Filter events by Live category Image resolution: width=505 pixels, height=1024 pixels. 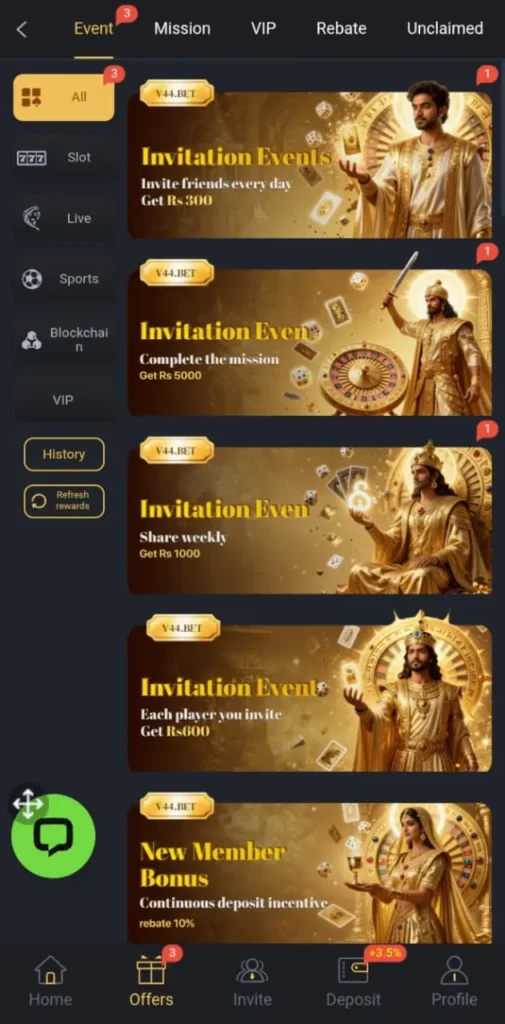[x=63, y=218]
